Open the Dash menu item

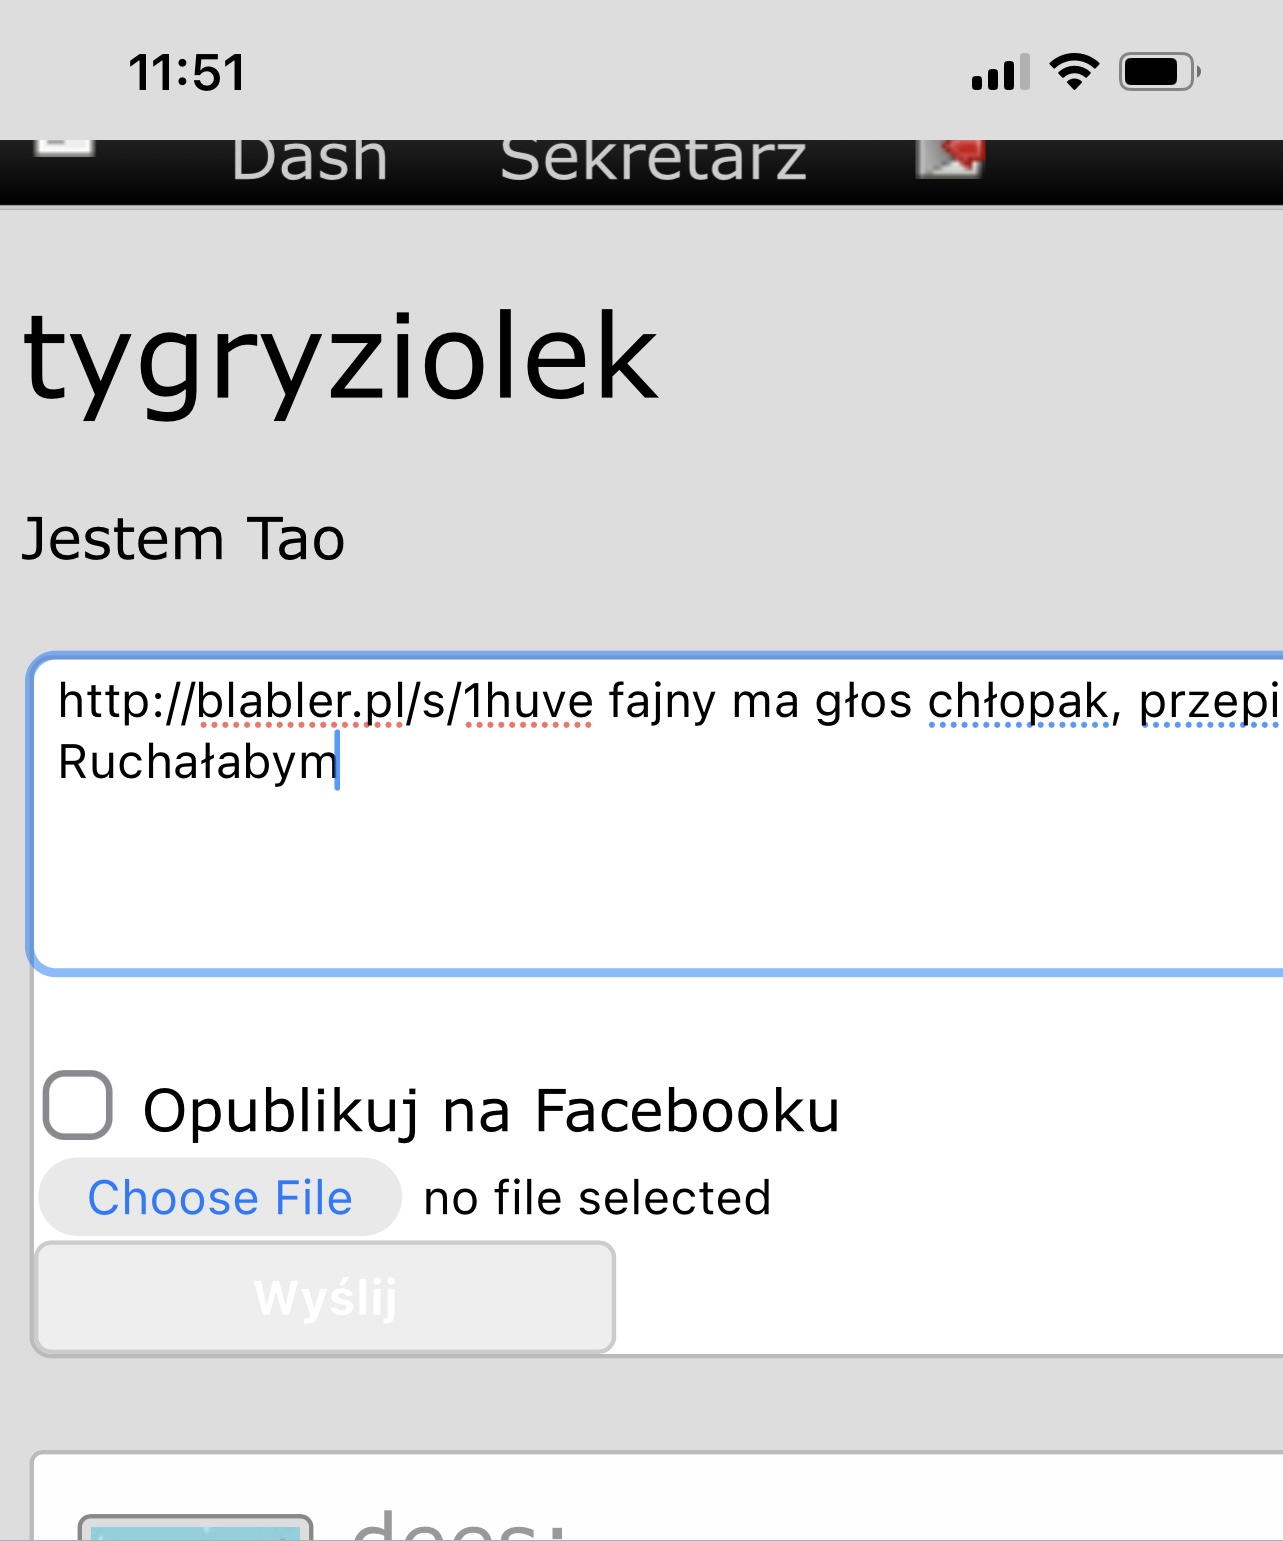point(310,160)
